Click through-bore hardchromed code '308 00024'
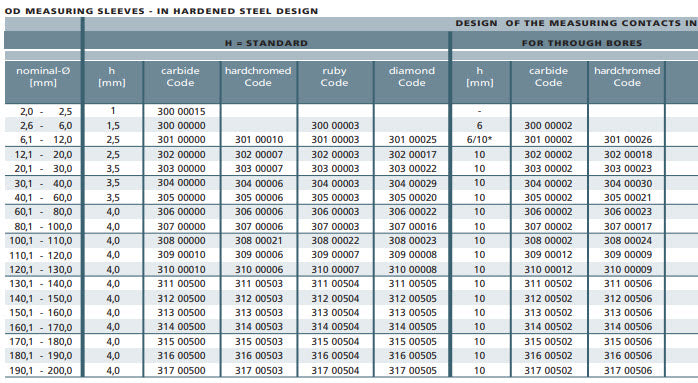Viewport: 698px width, 383px height. click(628, 240)
